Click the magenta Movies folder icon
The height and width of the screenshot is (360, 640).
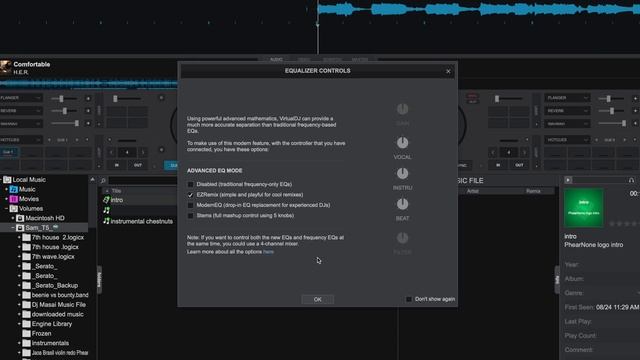click(13, 199)
